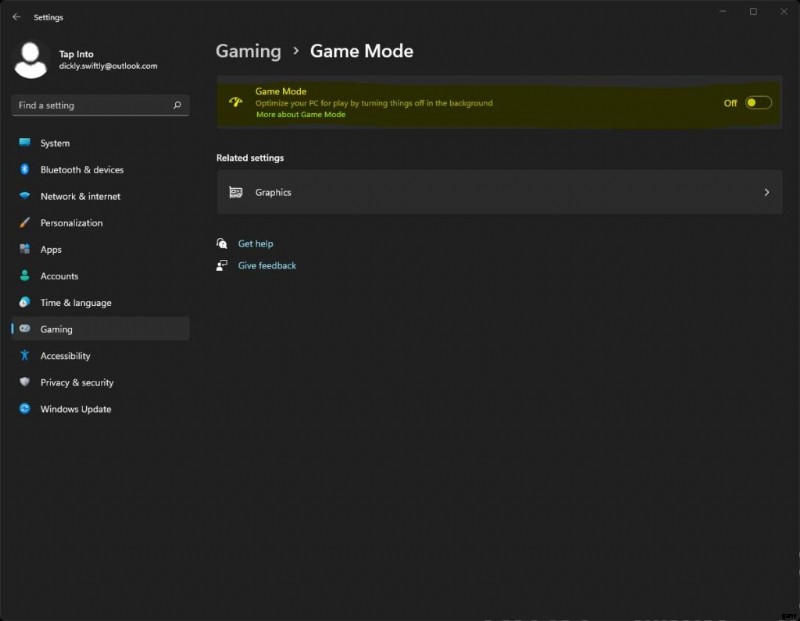
Task: Click the Accessibility figure icon
Action: click(x=24, y=355)
